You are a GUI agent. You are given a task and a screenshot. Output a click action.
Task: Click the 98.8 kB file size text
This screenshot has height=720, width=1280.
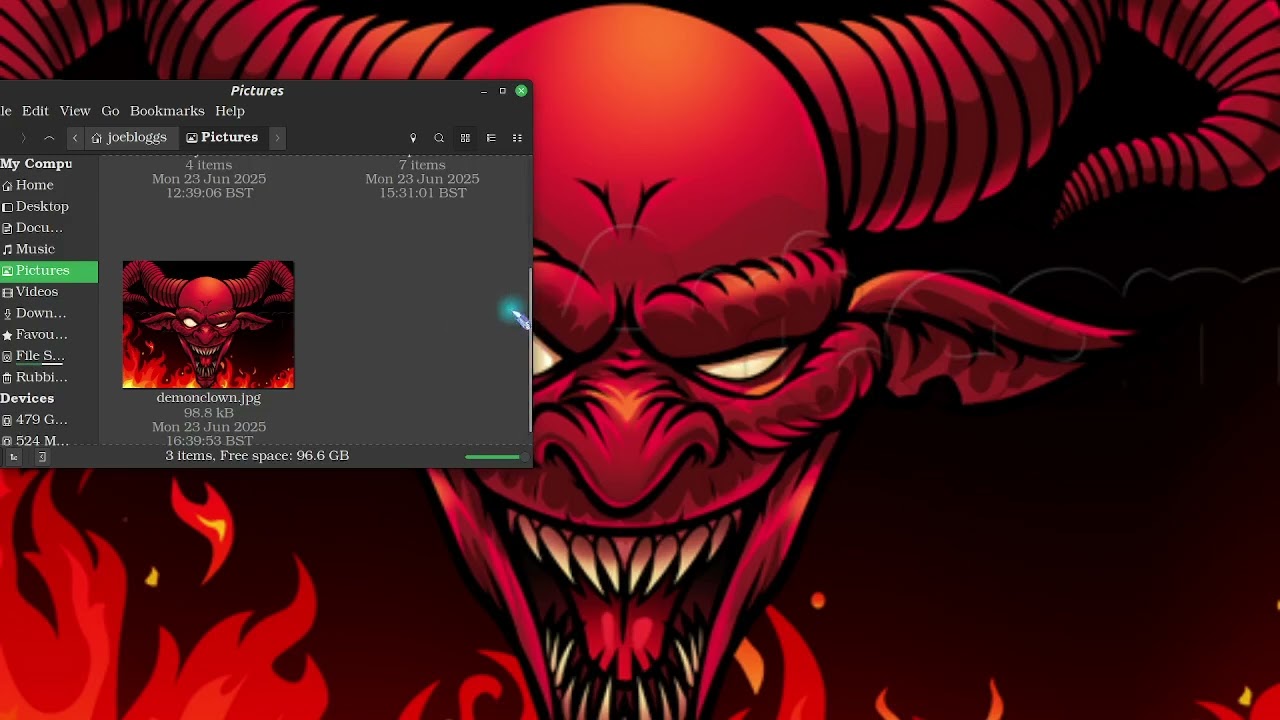pyautogui.click(x=208, y=413)
